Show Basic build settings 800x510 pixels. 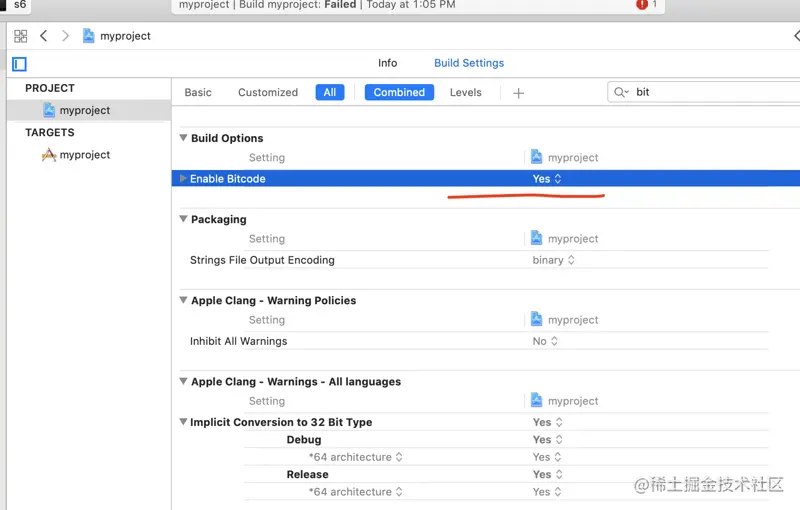(198, 92)
